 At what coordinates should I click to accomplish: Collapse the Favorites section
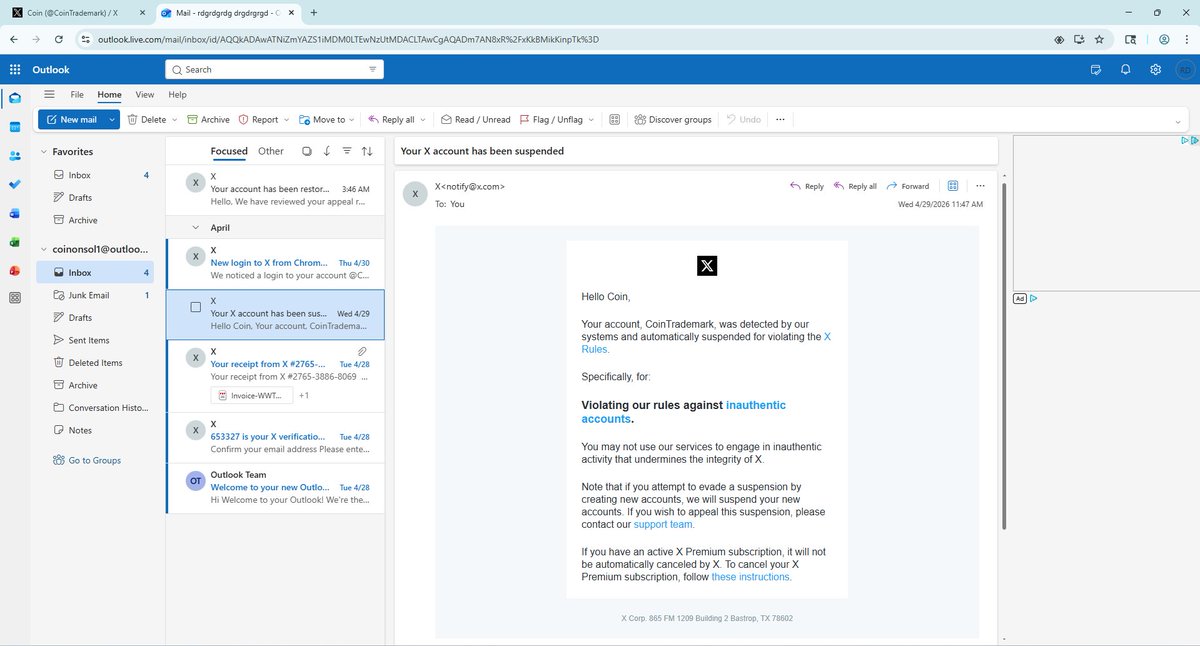coord(43,152)
